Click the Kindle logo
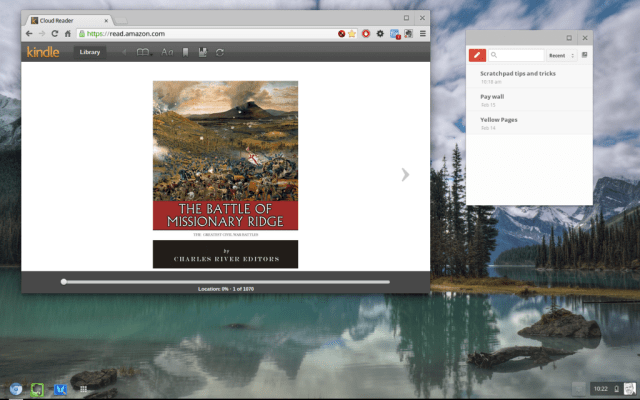This screenshot has width=640, height=400. pyautogui.click(x=43, y=52)
